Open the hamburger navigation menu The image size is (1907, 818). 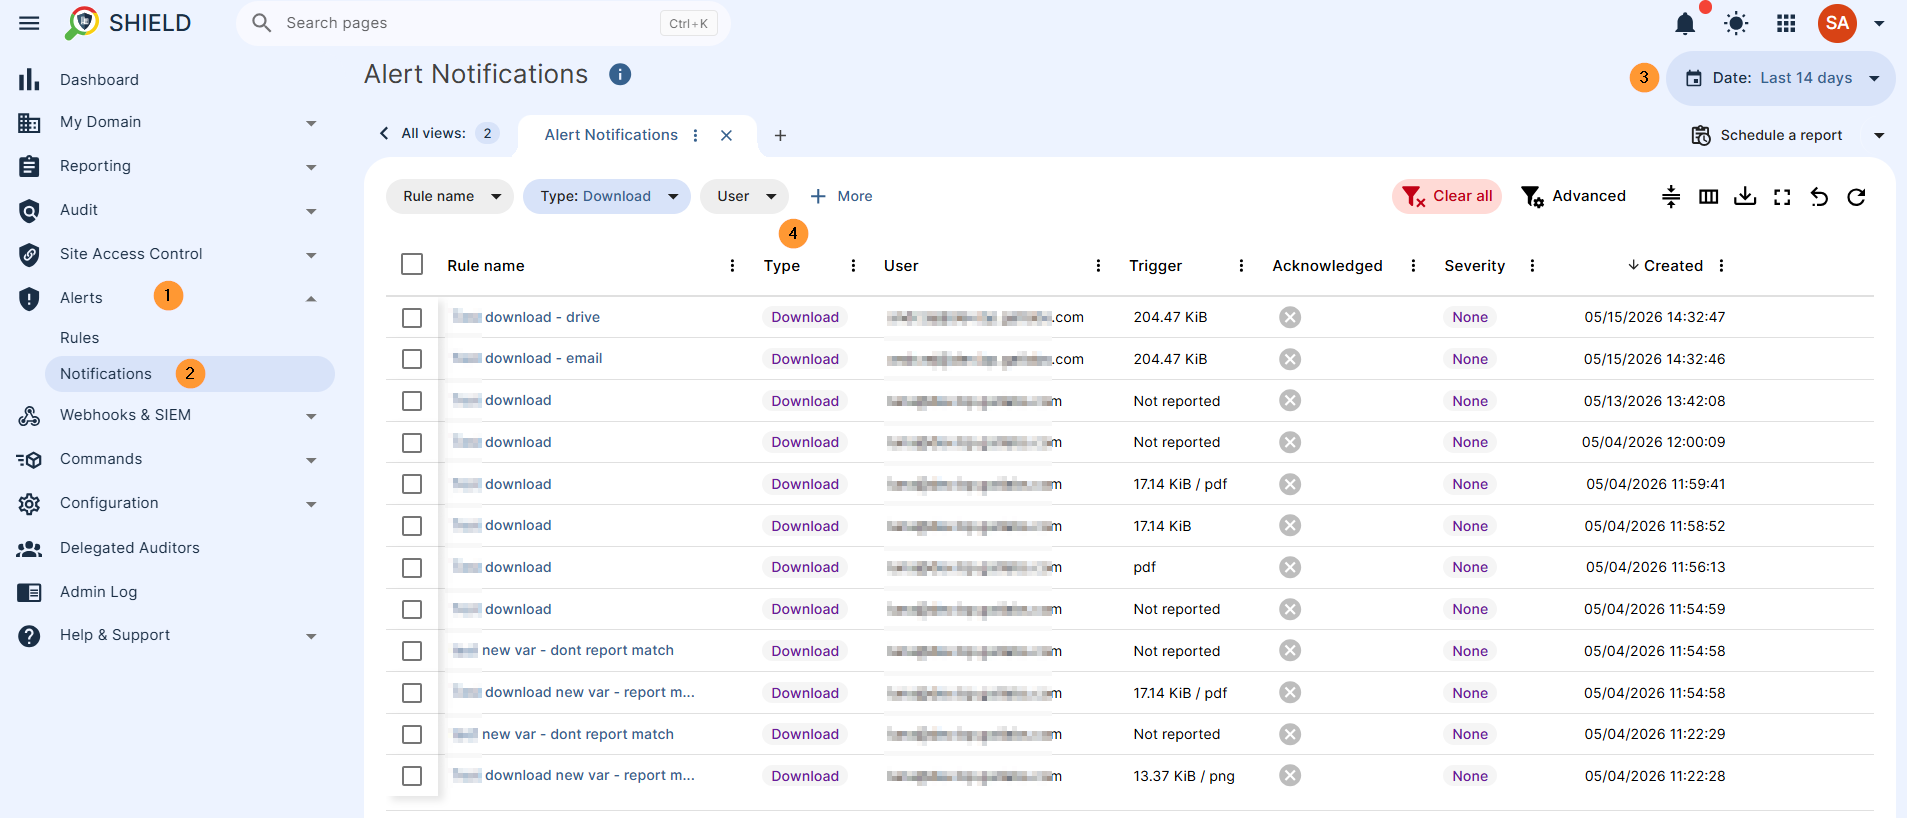[29, 23]
